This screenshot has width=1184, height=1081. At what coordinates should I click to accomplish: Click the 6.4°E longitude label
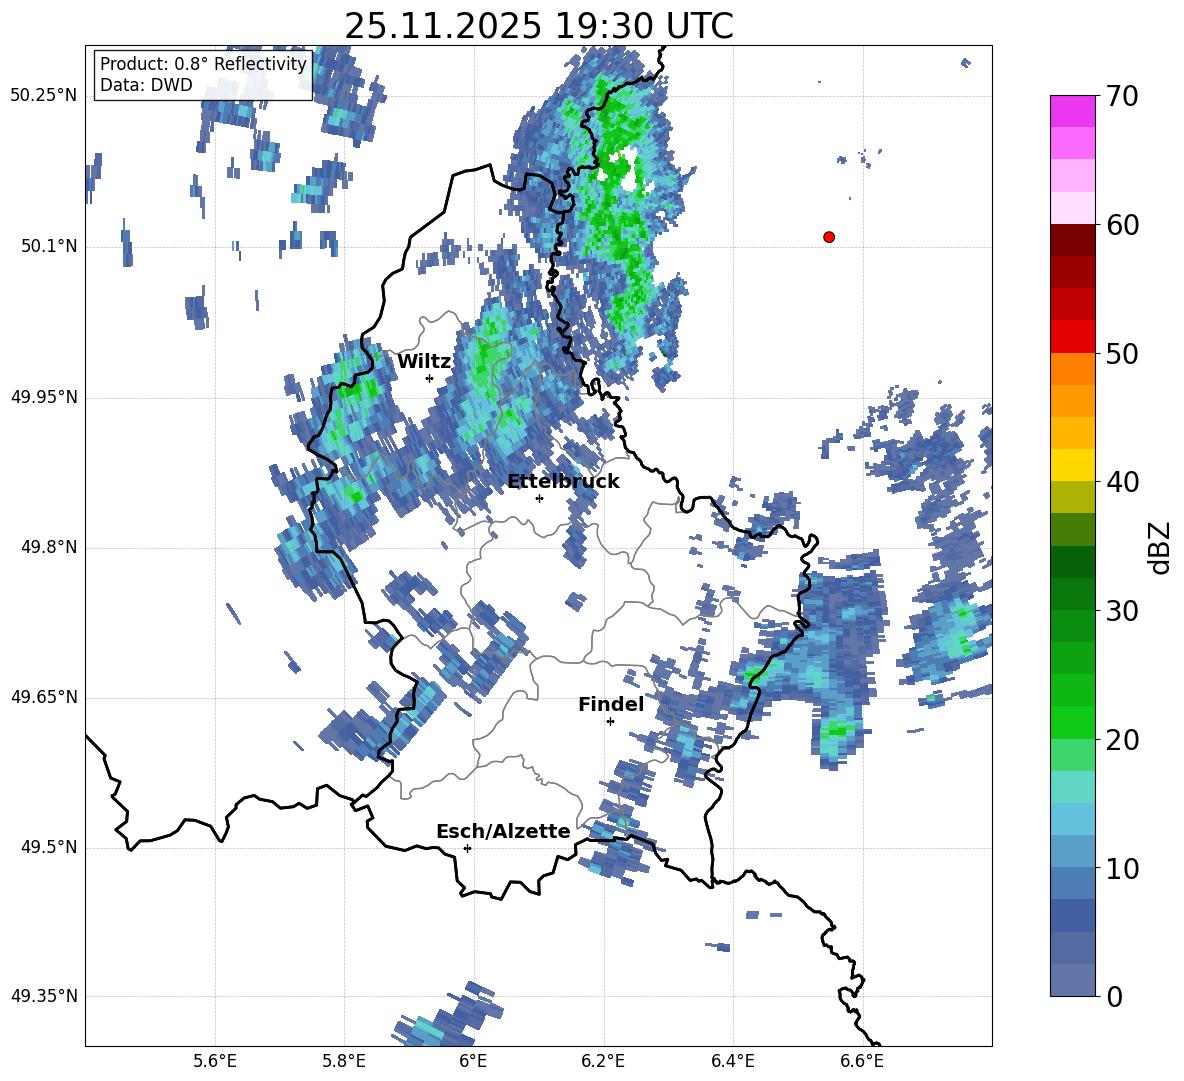tap(732, 1061)
